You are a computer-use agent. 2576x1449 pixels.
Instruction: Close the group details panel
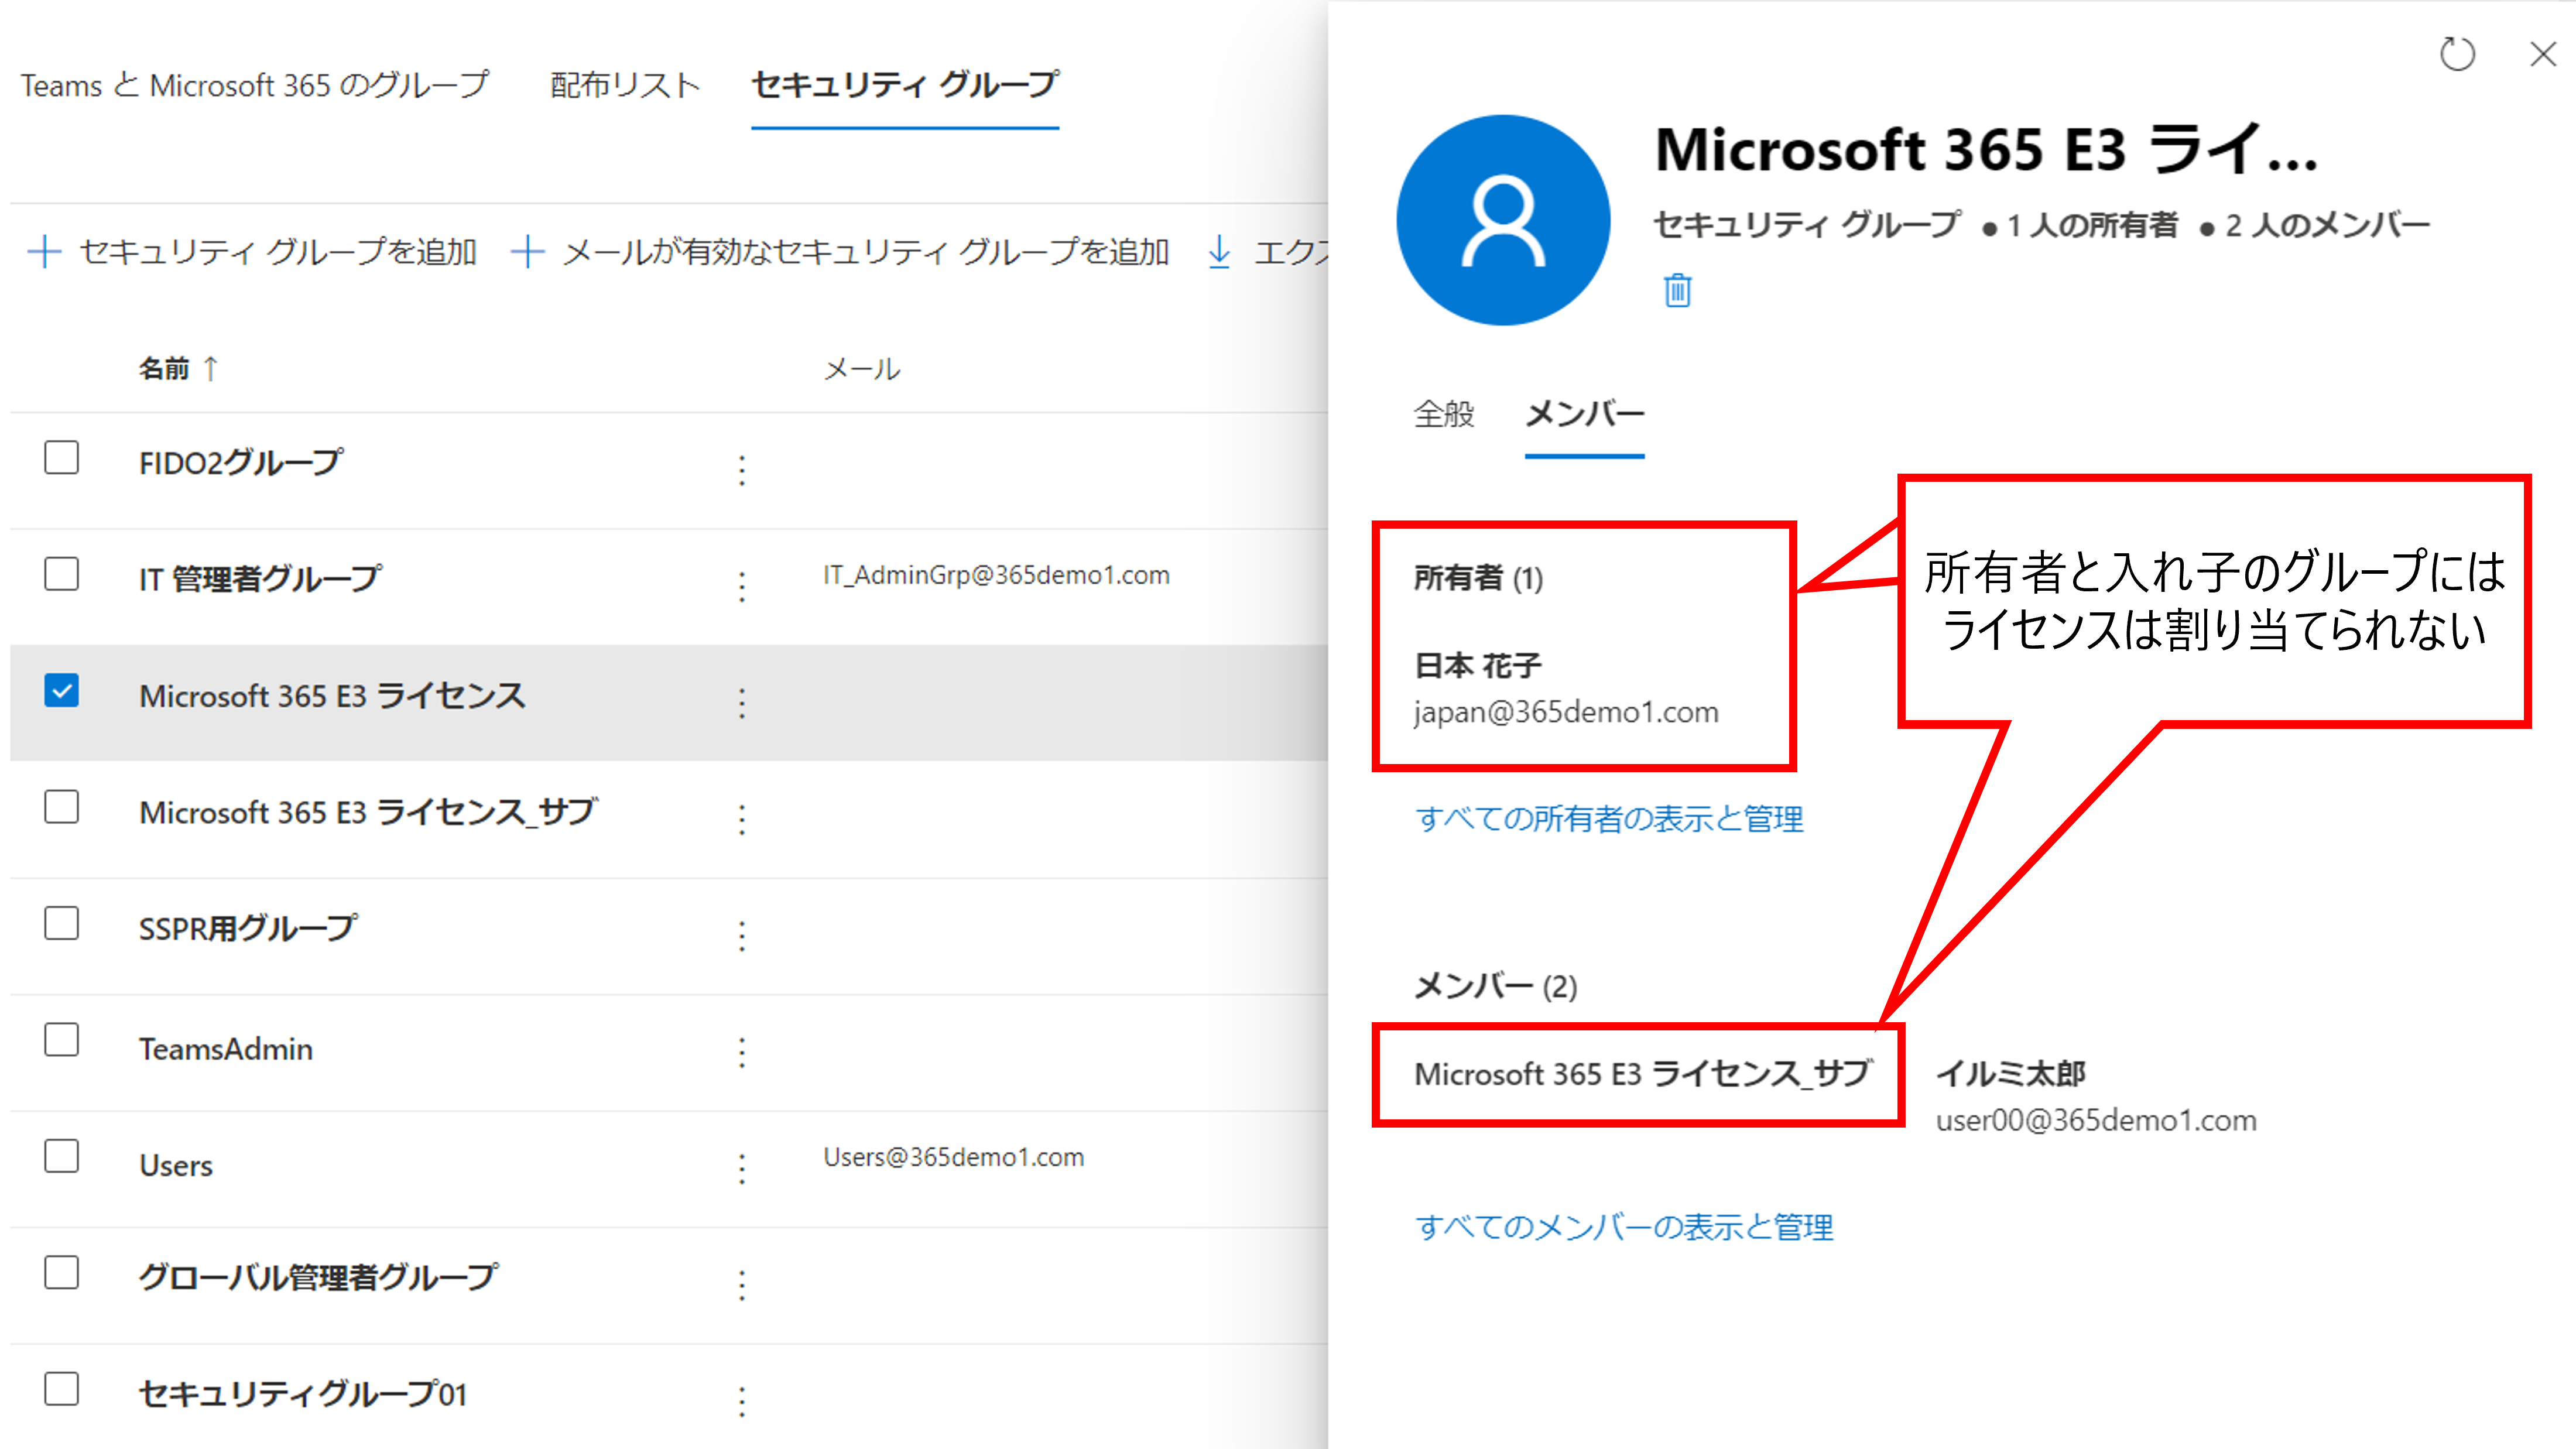click(2543, 54)
